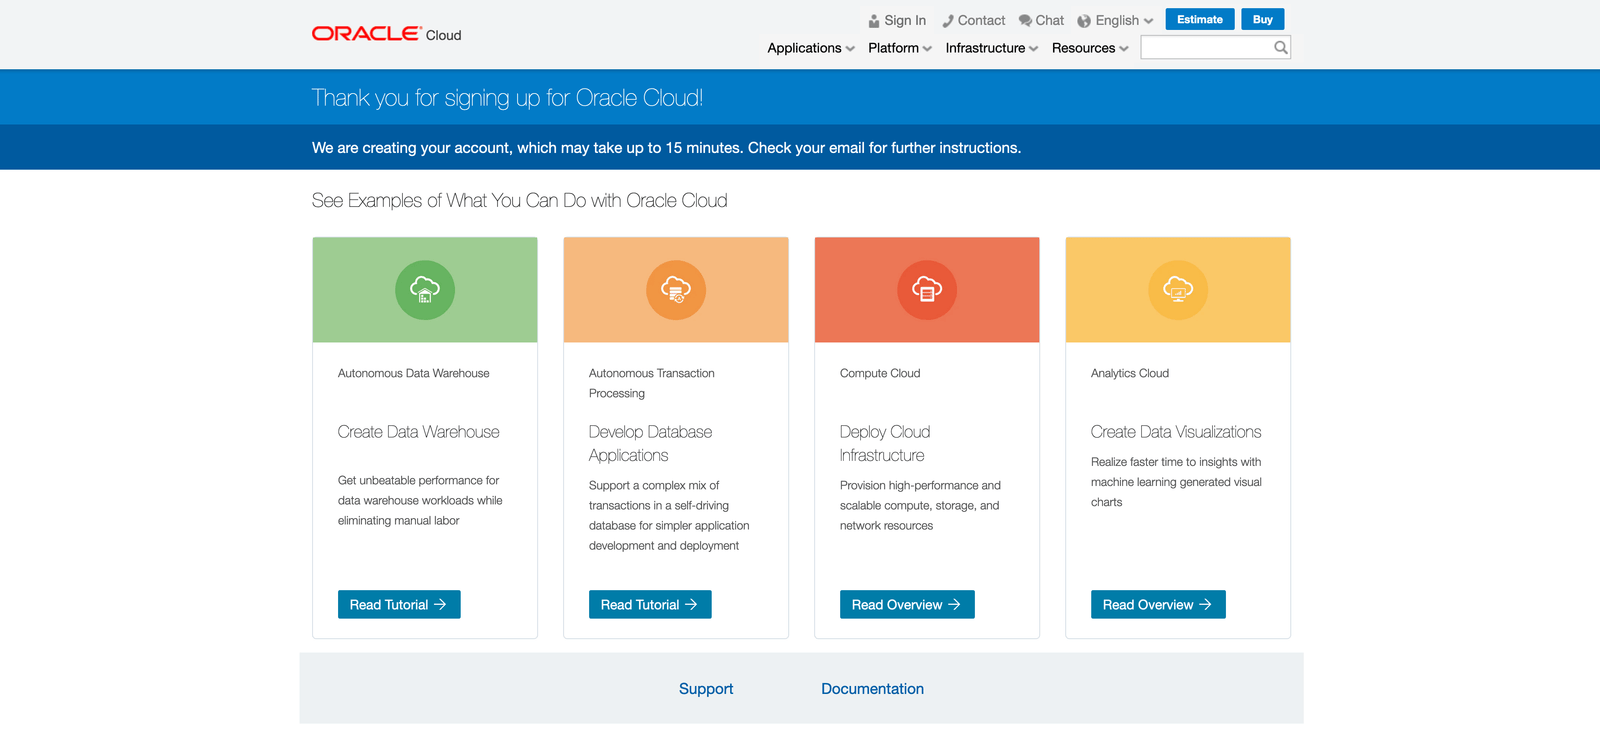The image size is (1600, 736).
Task: Expand the Applications dropdown menu
Action: click(810, 48)
